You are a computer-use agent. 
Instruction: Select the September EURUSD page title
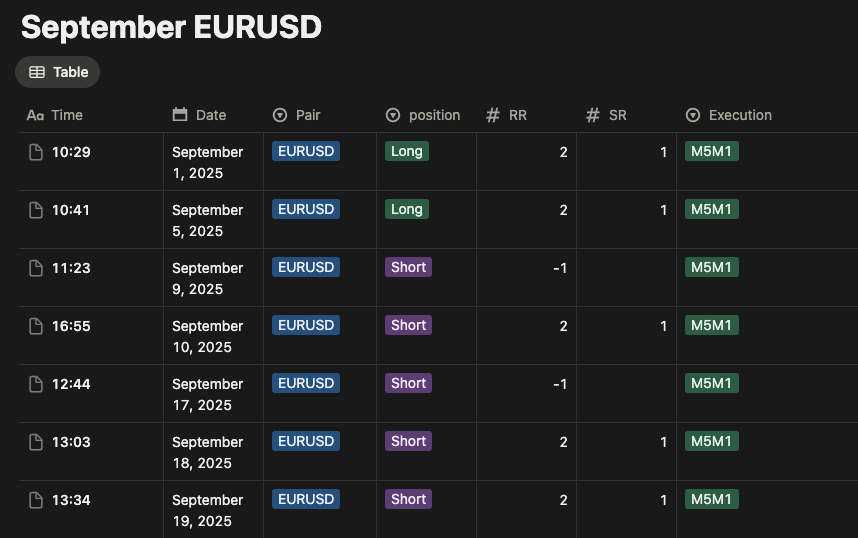(x=171, y=27)
